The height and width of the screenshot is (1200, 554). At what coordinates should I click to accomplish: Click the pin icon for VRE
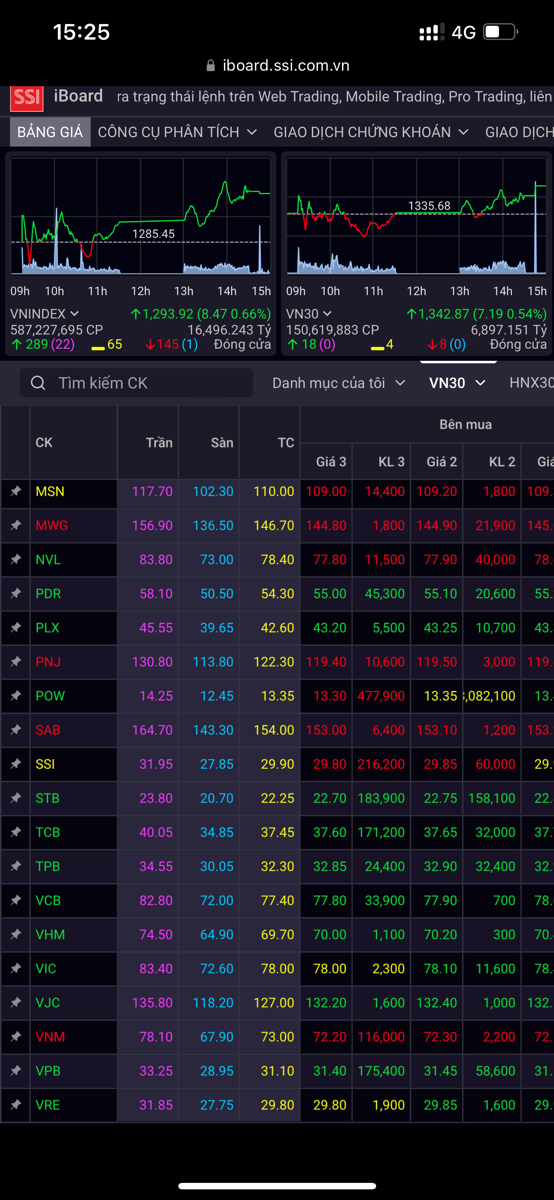pyautogui.click(x=15, y=1104)
